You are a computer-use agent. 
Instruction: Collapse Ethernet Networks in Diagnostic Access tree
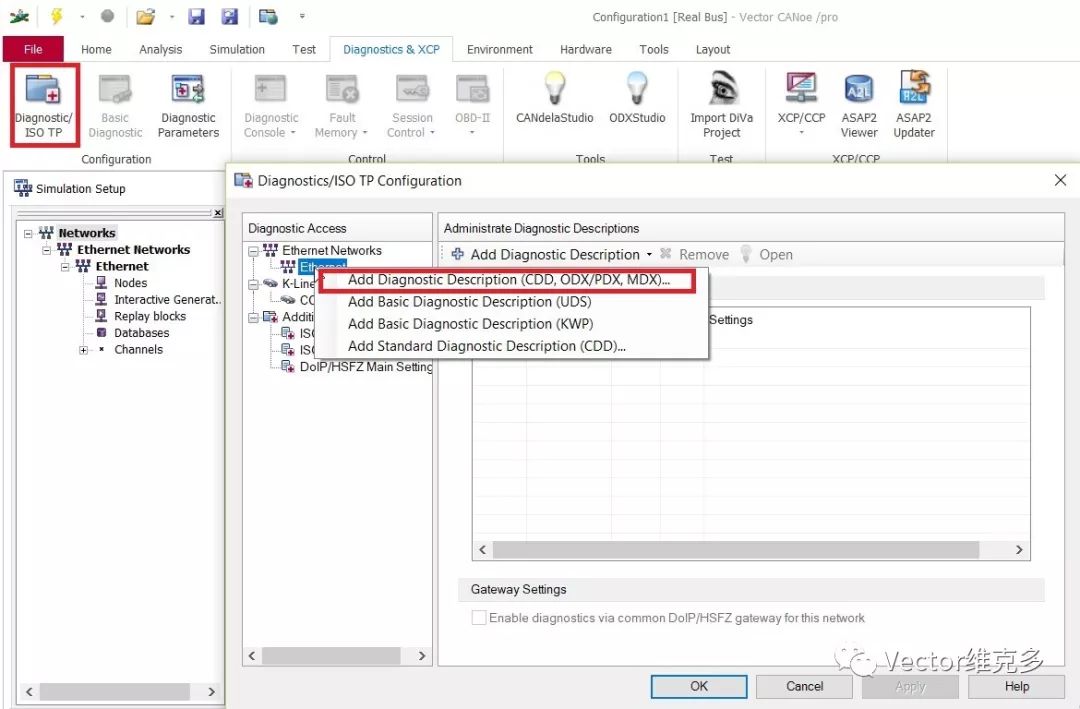pyautogui.click(x=253, y=251)
